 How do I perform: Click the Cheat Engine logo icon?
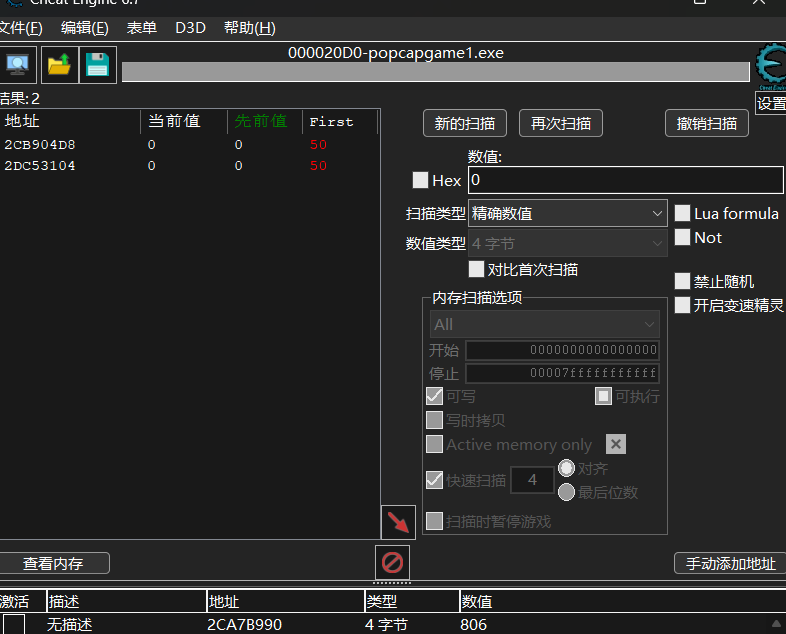772,64
